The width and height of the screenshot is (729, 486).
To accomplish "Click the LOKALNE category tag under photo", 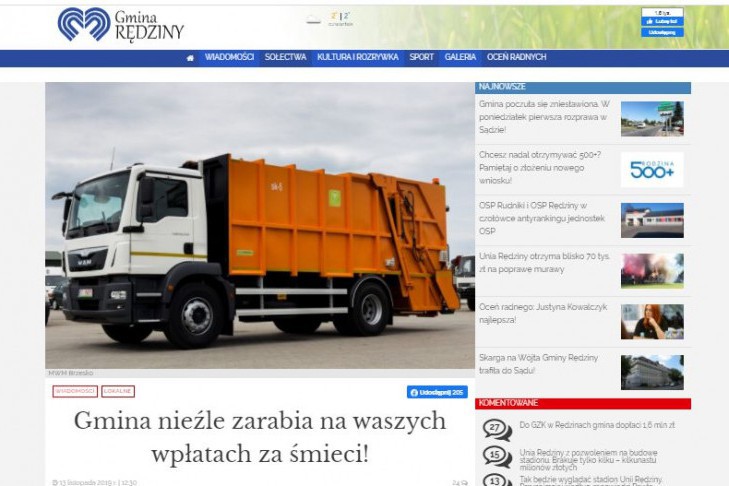I will click(118, 391).
